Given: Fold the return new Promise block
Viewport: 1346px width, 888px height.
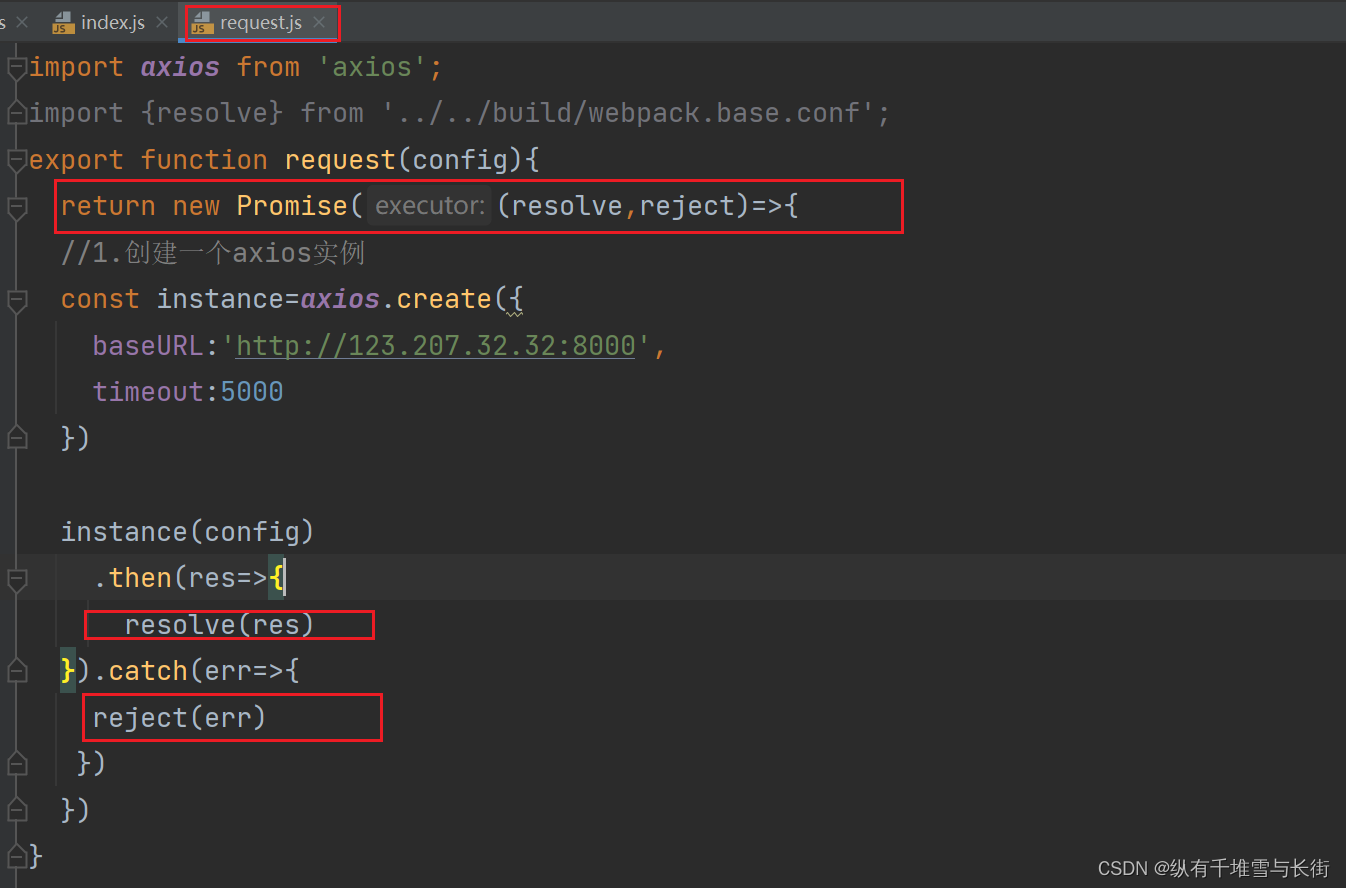Looking at the screenshot, I should click(x=15, y=207).
